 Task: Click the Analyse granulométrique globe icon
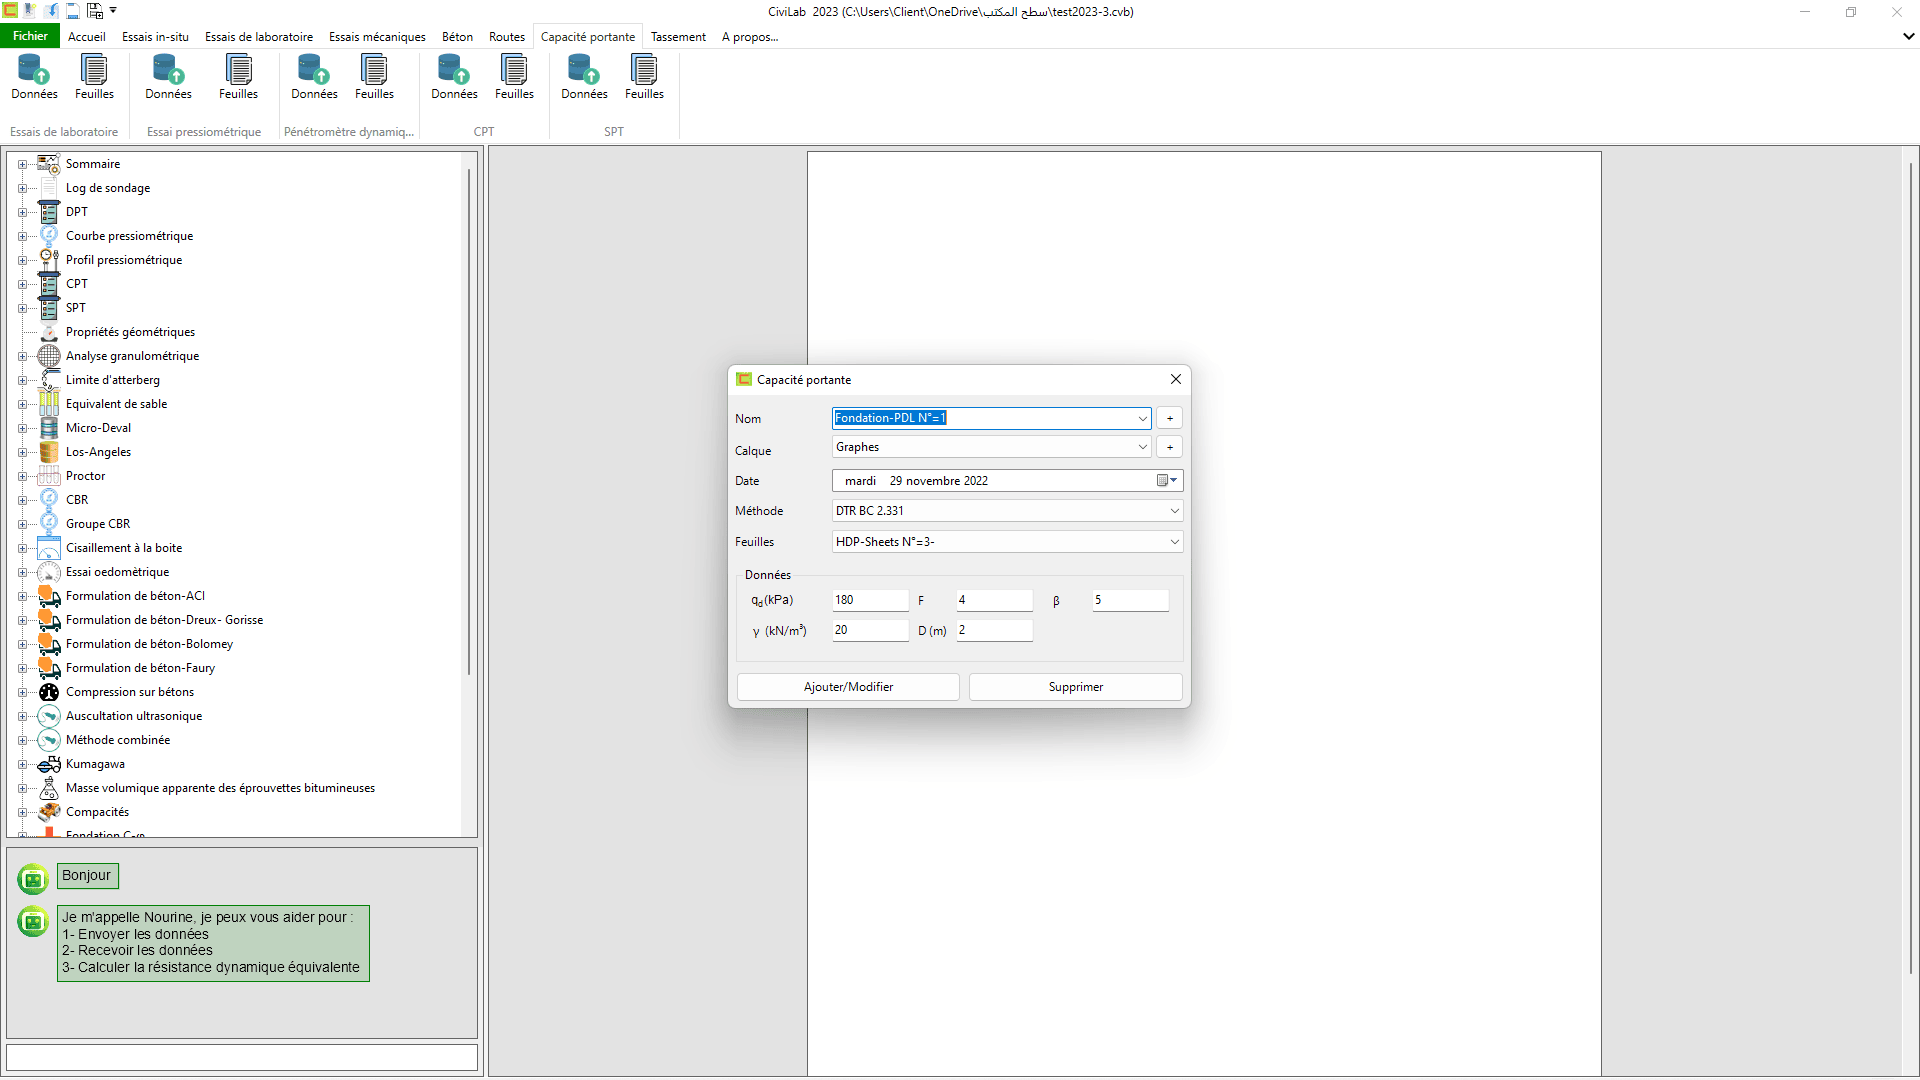pos(49,356)
